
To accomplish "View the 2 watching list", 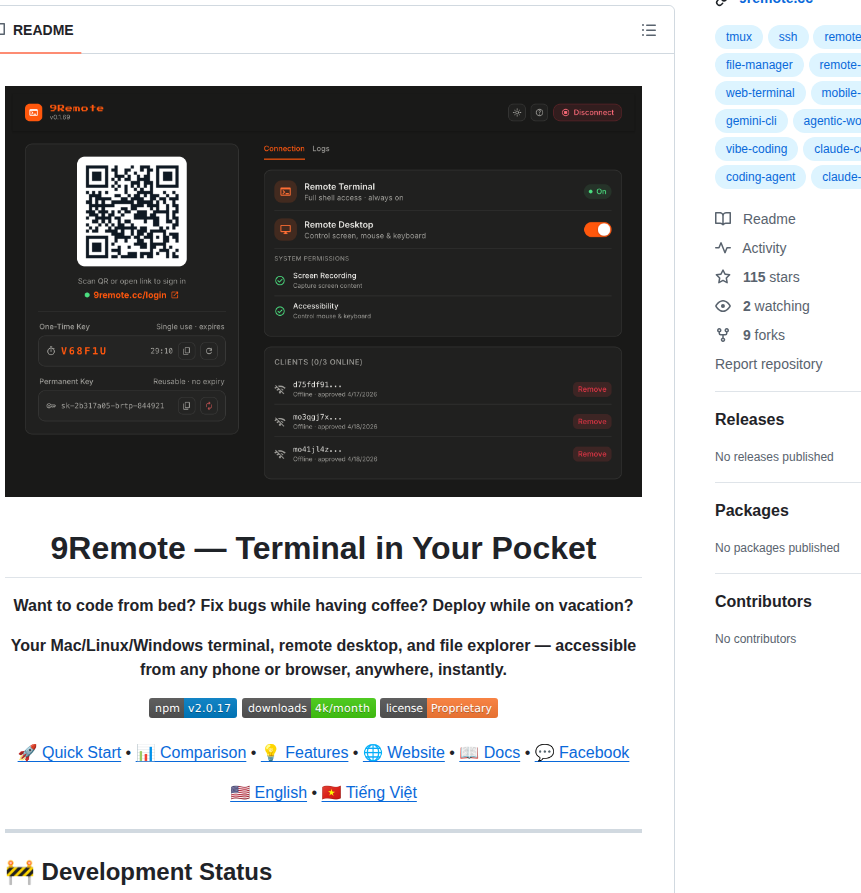I will coord(776,306).
